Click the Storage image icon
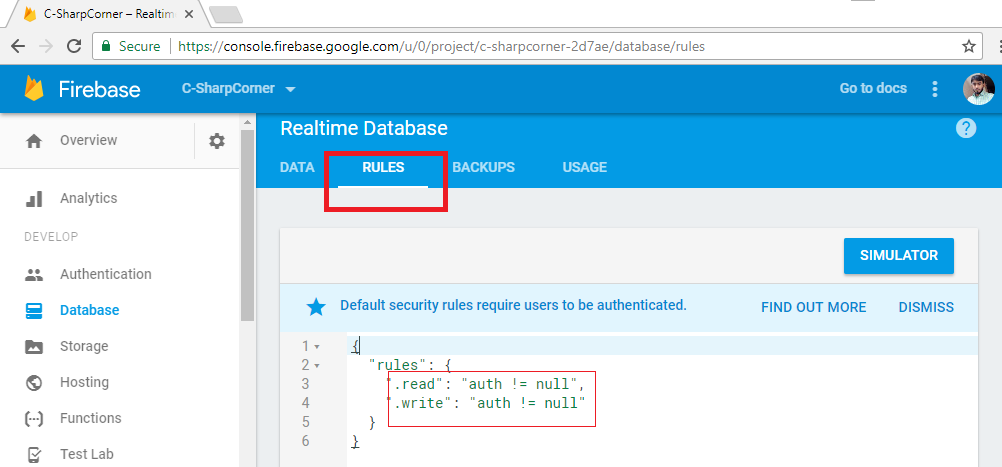The image size is (1002, 467). tap(33, 347)
